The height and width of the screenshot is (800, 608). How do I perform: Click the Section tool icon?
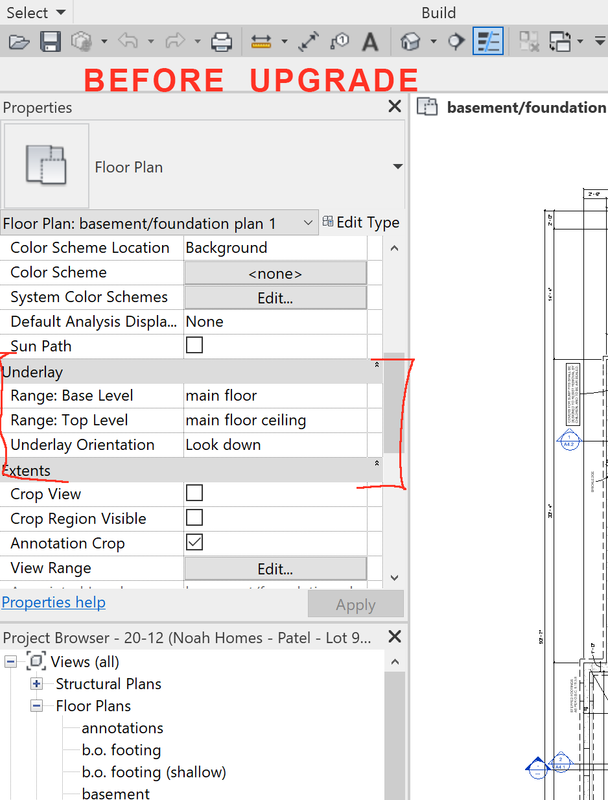(456, 41)
